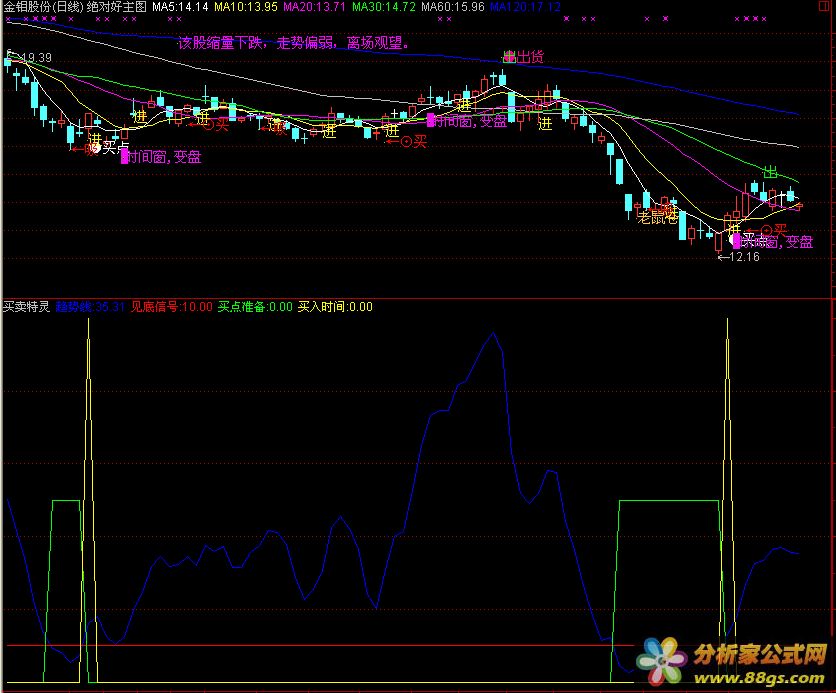Click the green 买点准备:0.00 label
This screenshot has width=836, height=693.
coord(255,307)
